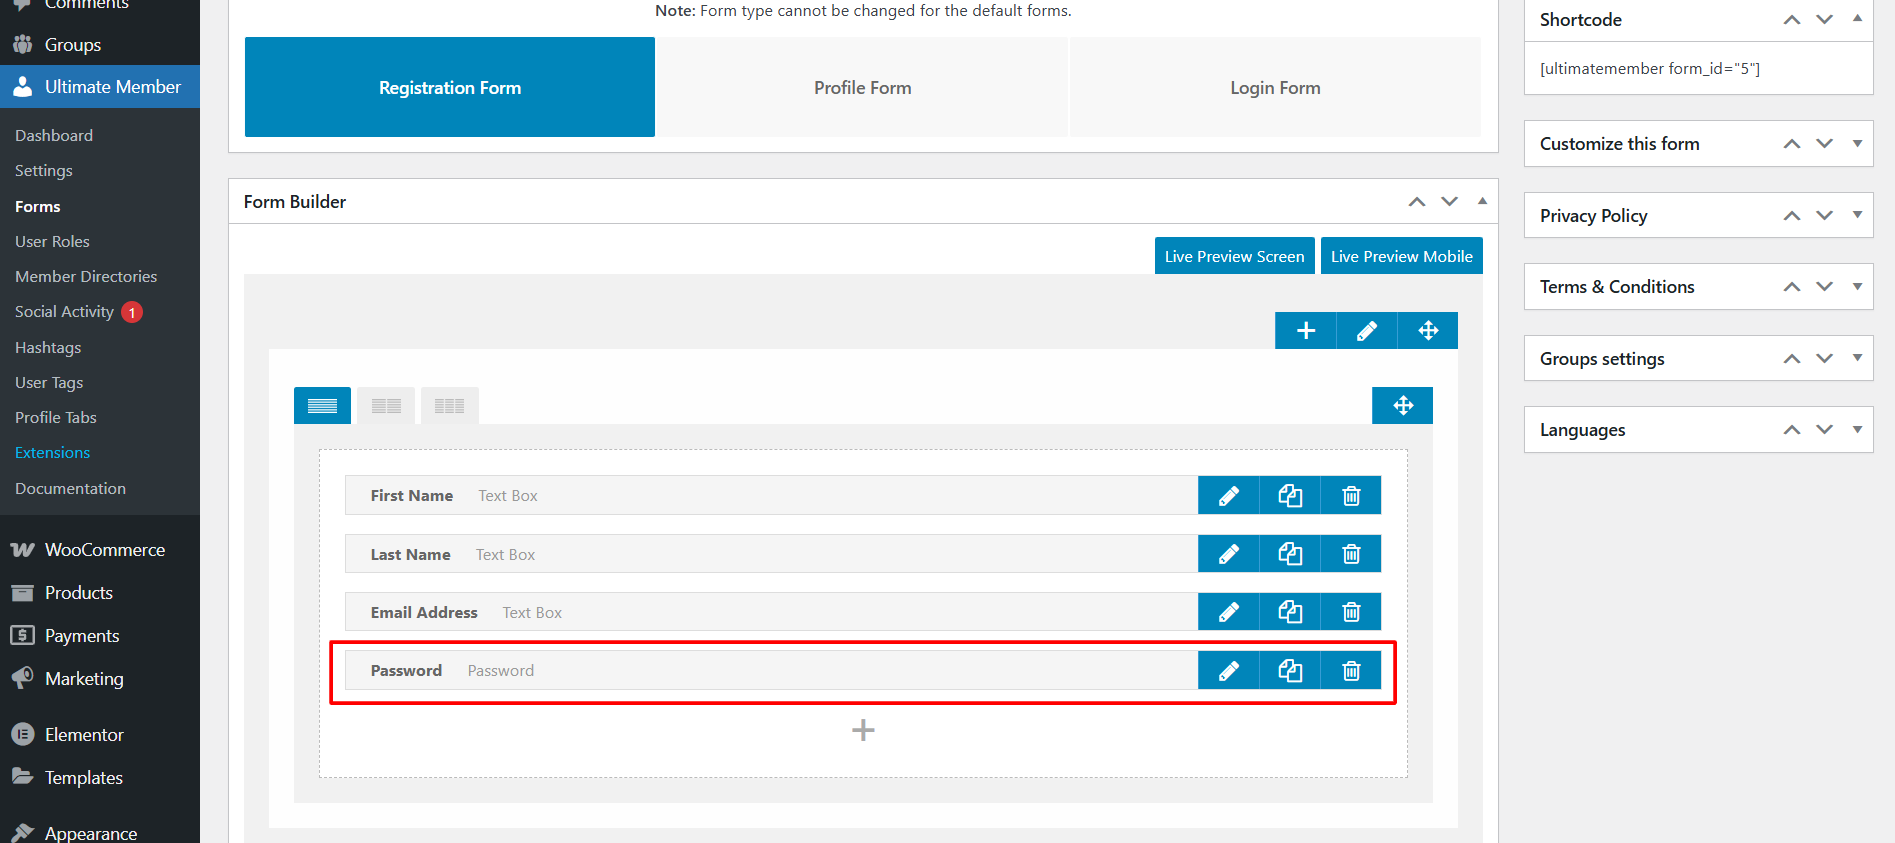Screen dimensions: 1895x843
Task: Select the shortcode text
Action: coord(1650,69)
